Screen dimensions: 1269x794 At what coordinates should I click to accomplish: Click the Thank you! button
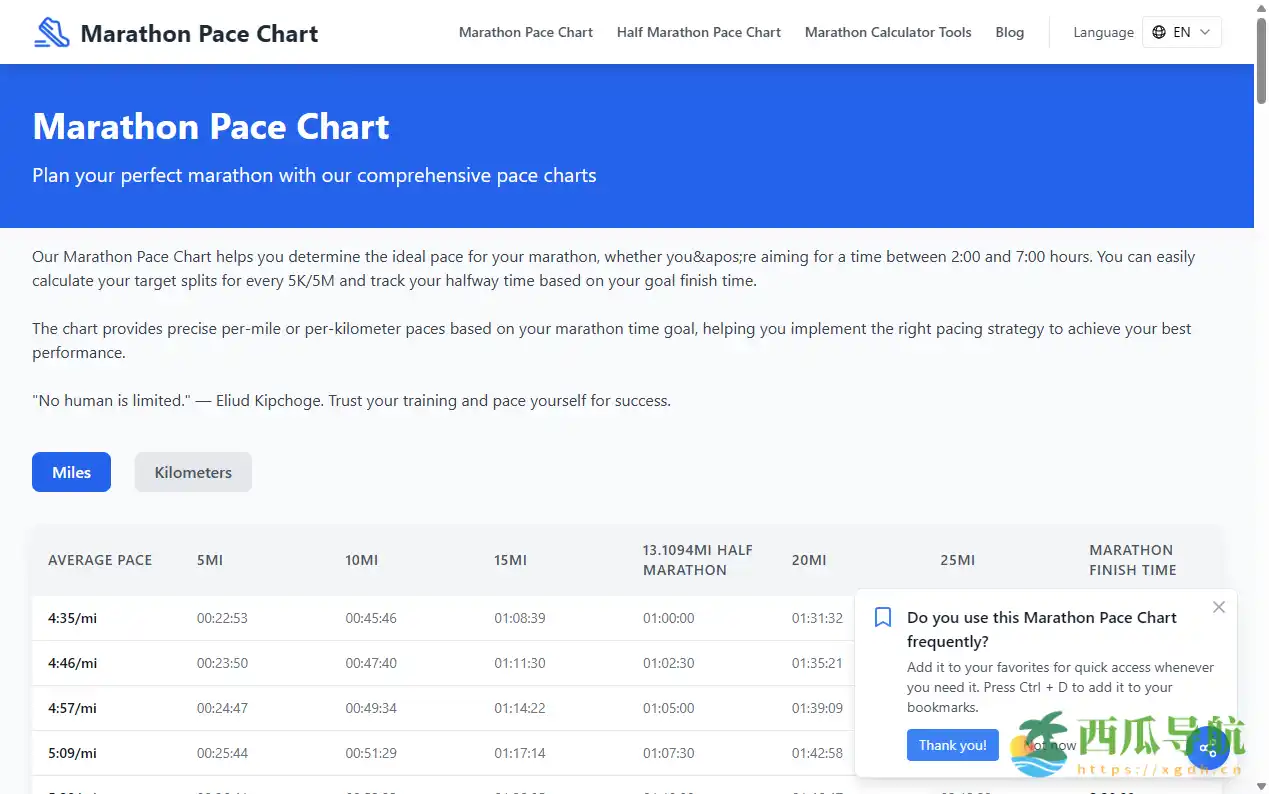tap(952, 745)
